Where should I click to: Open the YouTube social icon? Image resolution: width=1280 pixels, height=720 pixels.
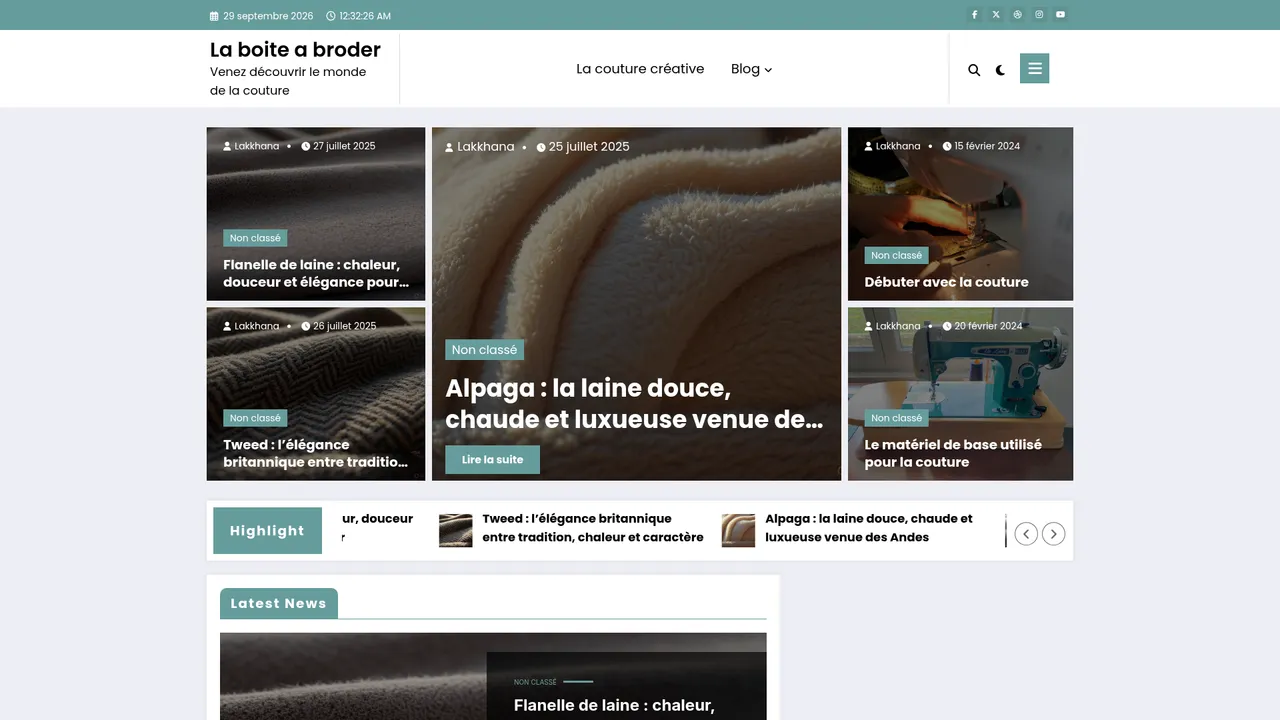pos(1061,15)
